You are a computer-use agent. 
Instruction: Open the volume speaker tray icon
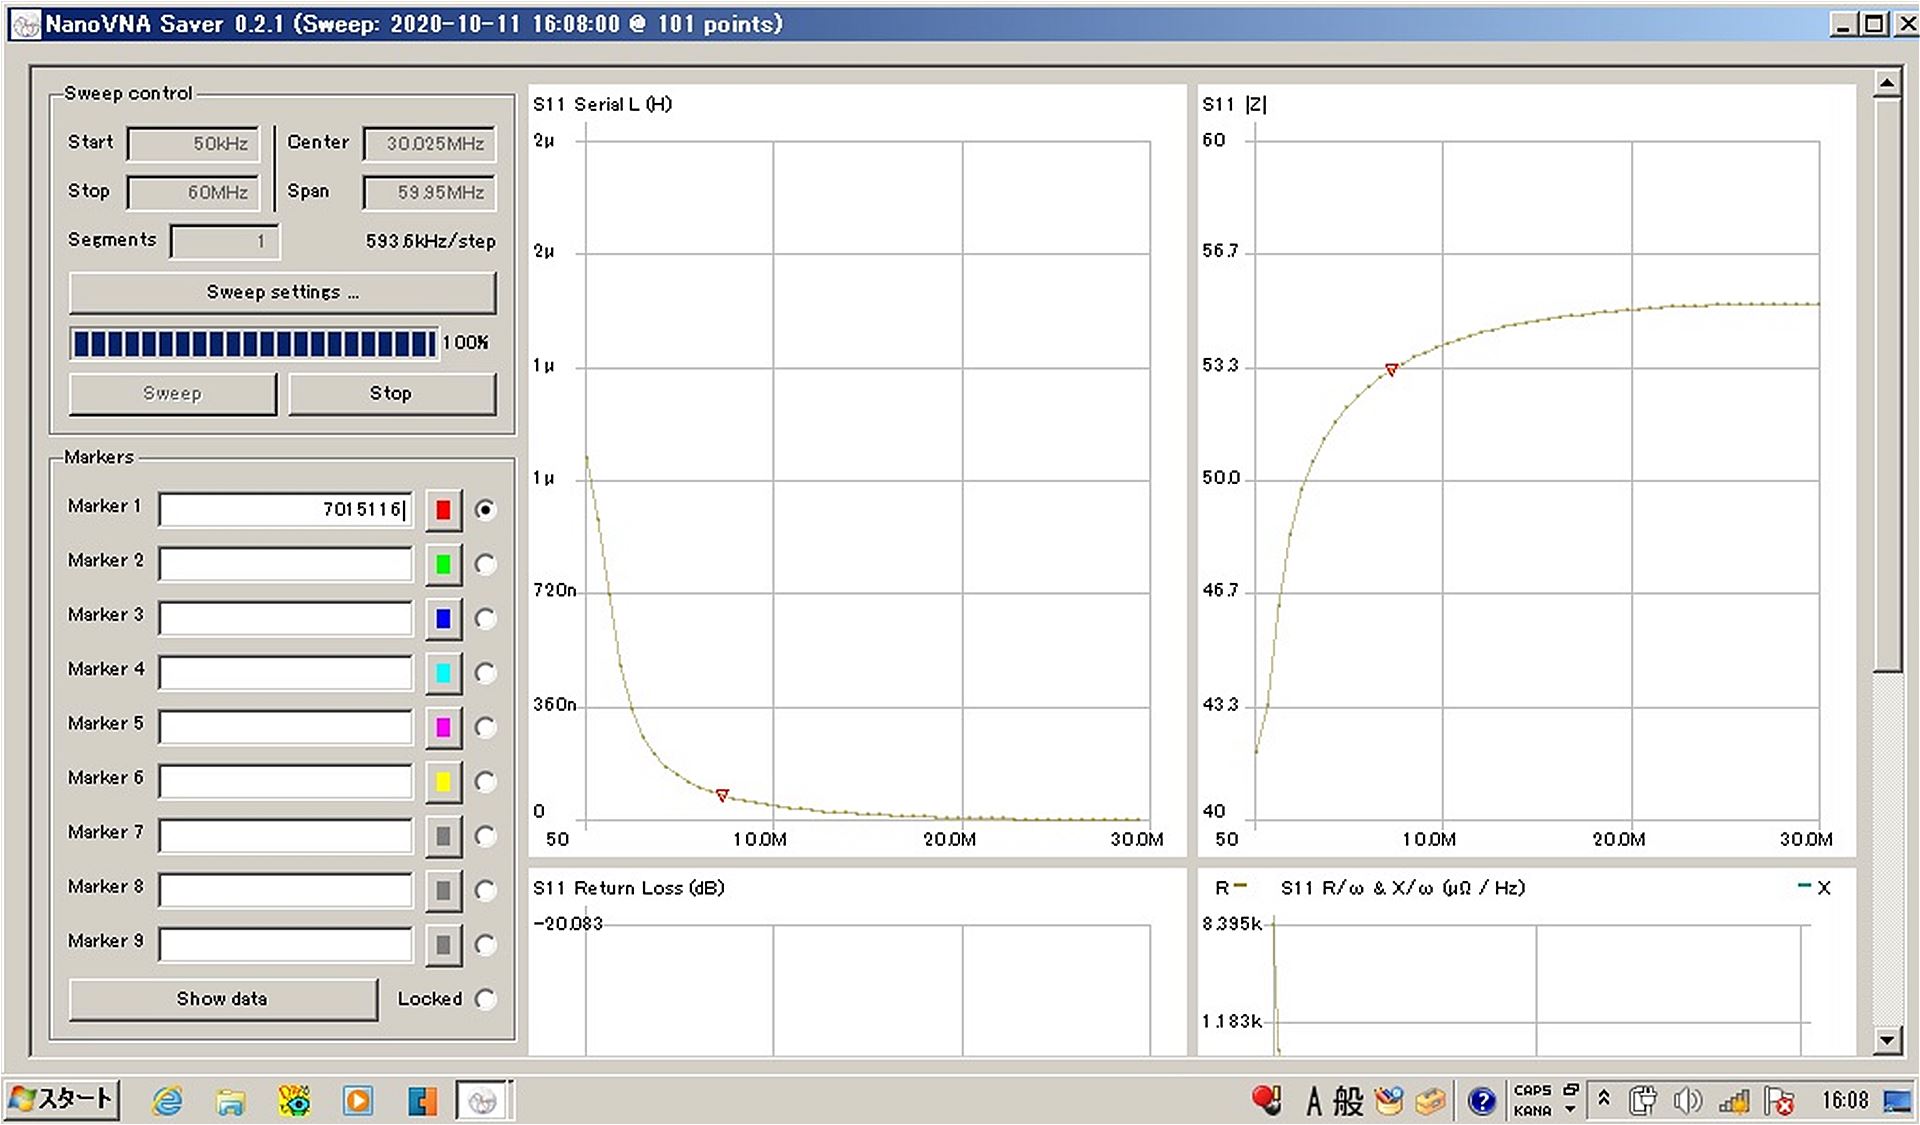tap(1688, 1101)
